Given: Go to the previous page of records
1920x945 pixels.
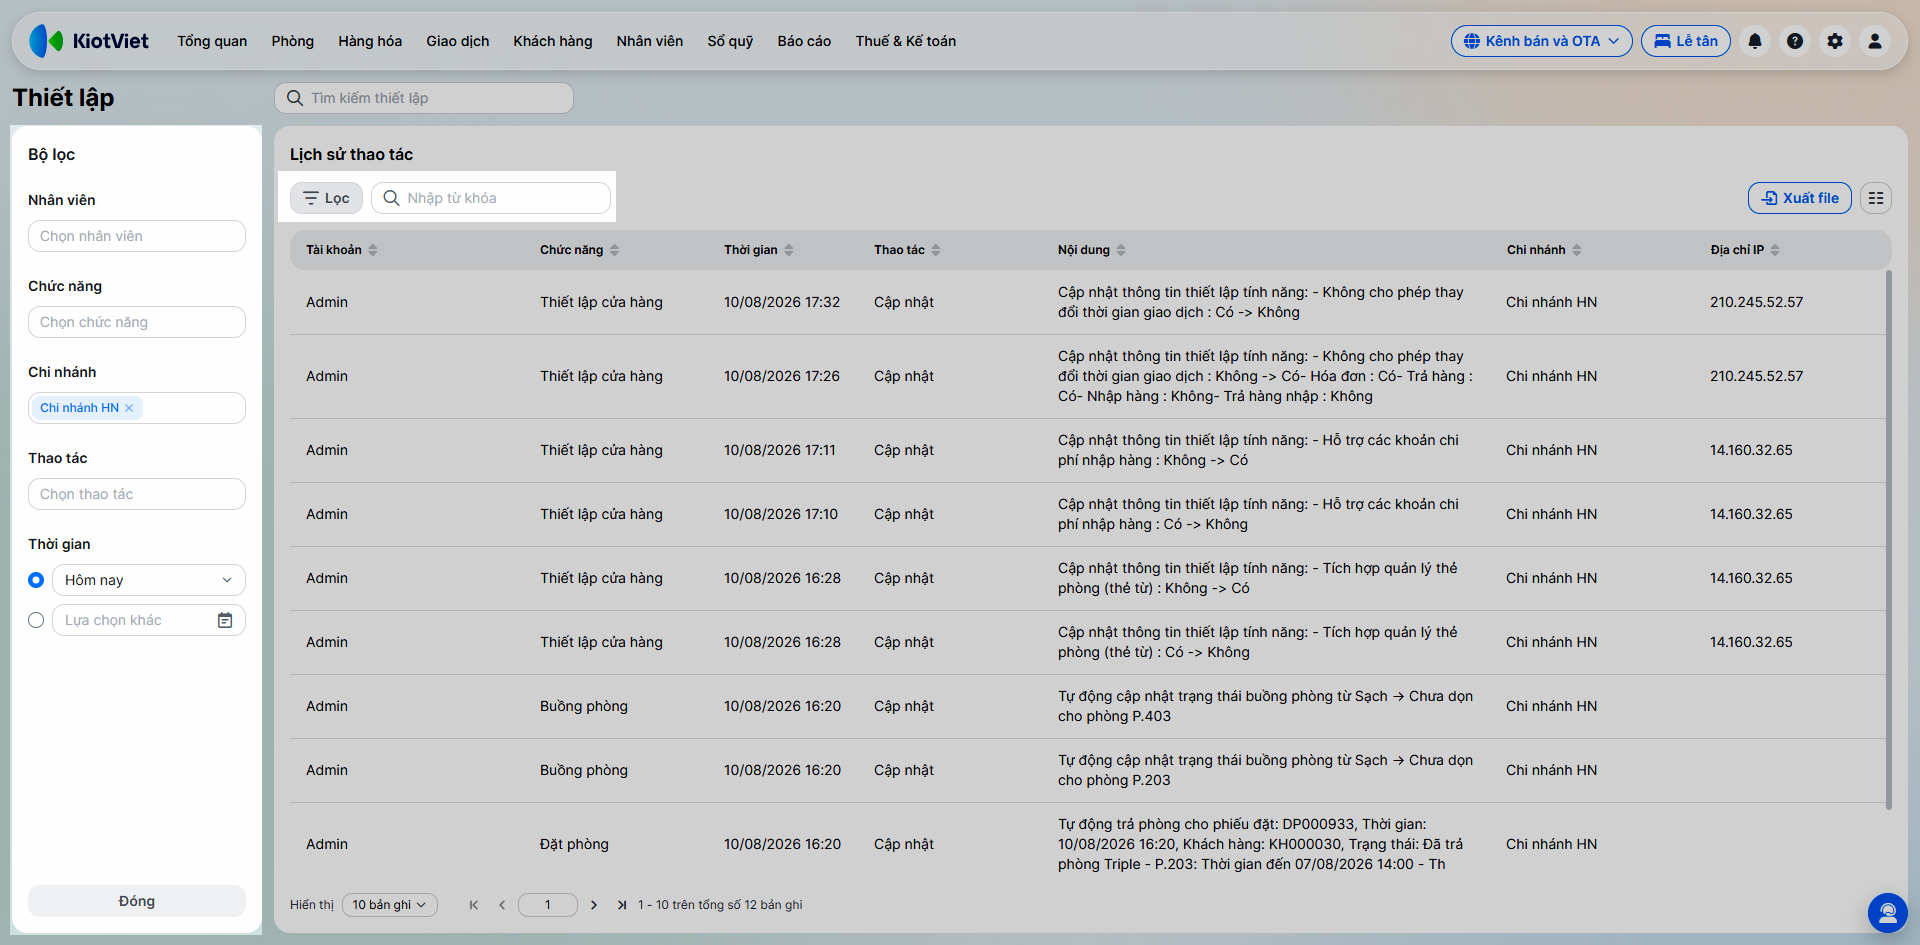Looking at the screenshot, I should coord(502,905).
